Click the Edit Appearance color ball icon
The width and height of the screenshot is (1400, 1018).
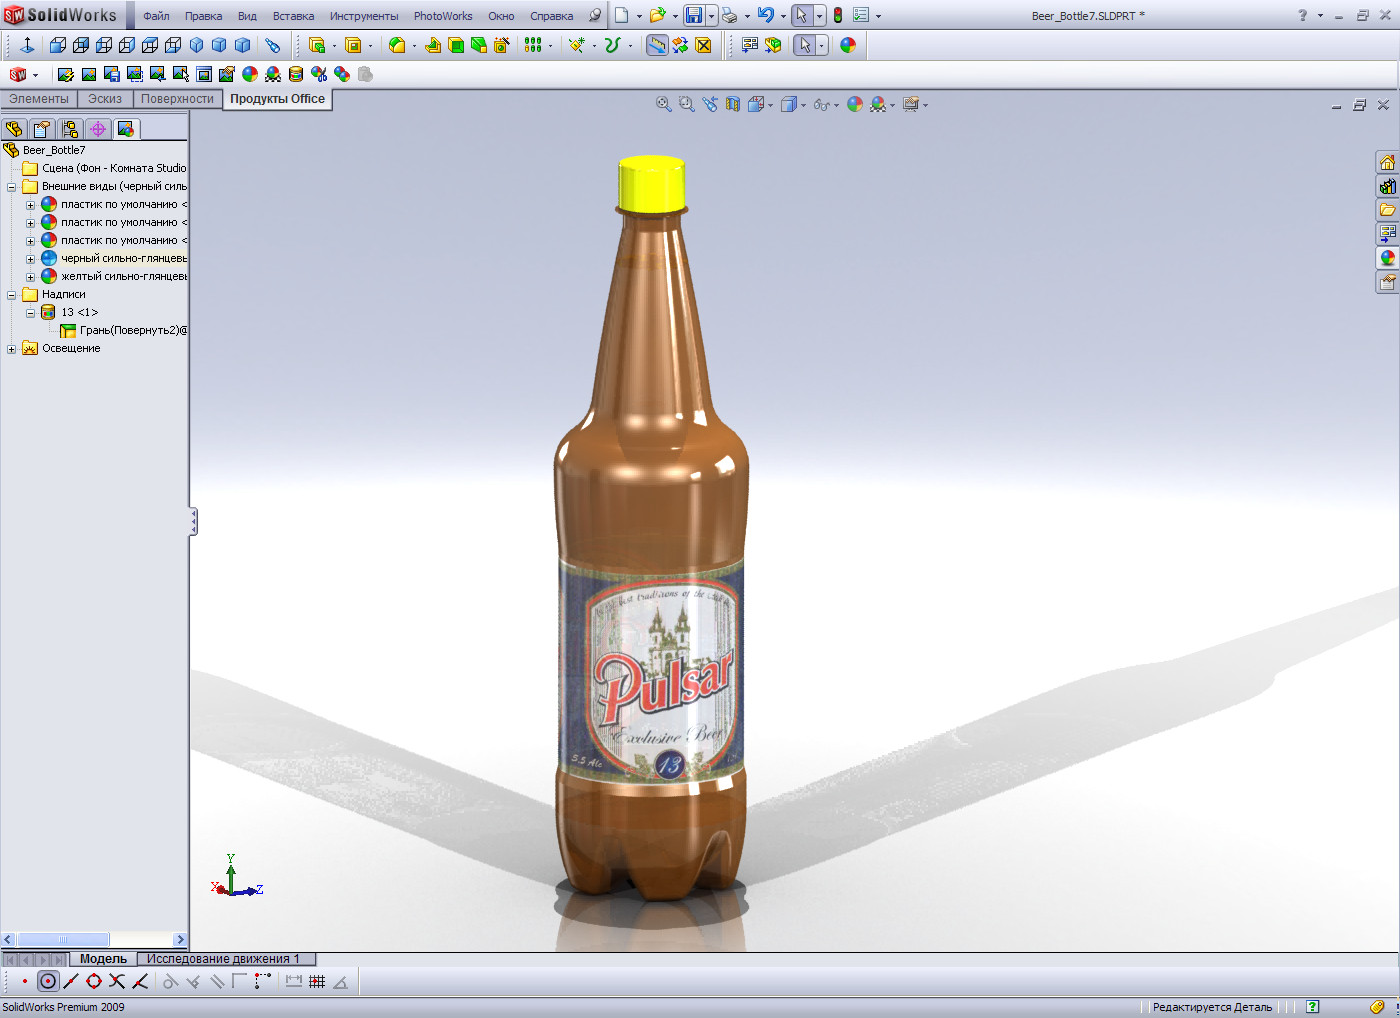(855, 104)
